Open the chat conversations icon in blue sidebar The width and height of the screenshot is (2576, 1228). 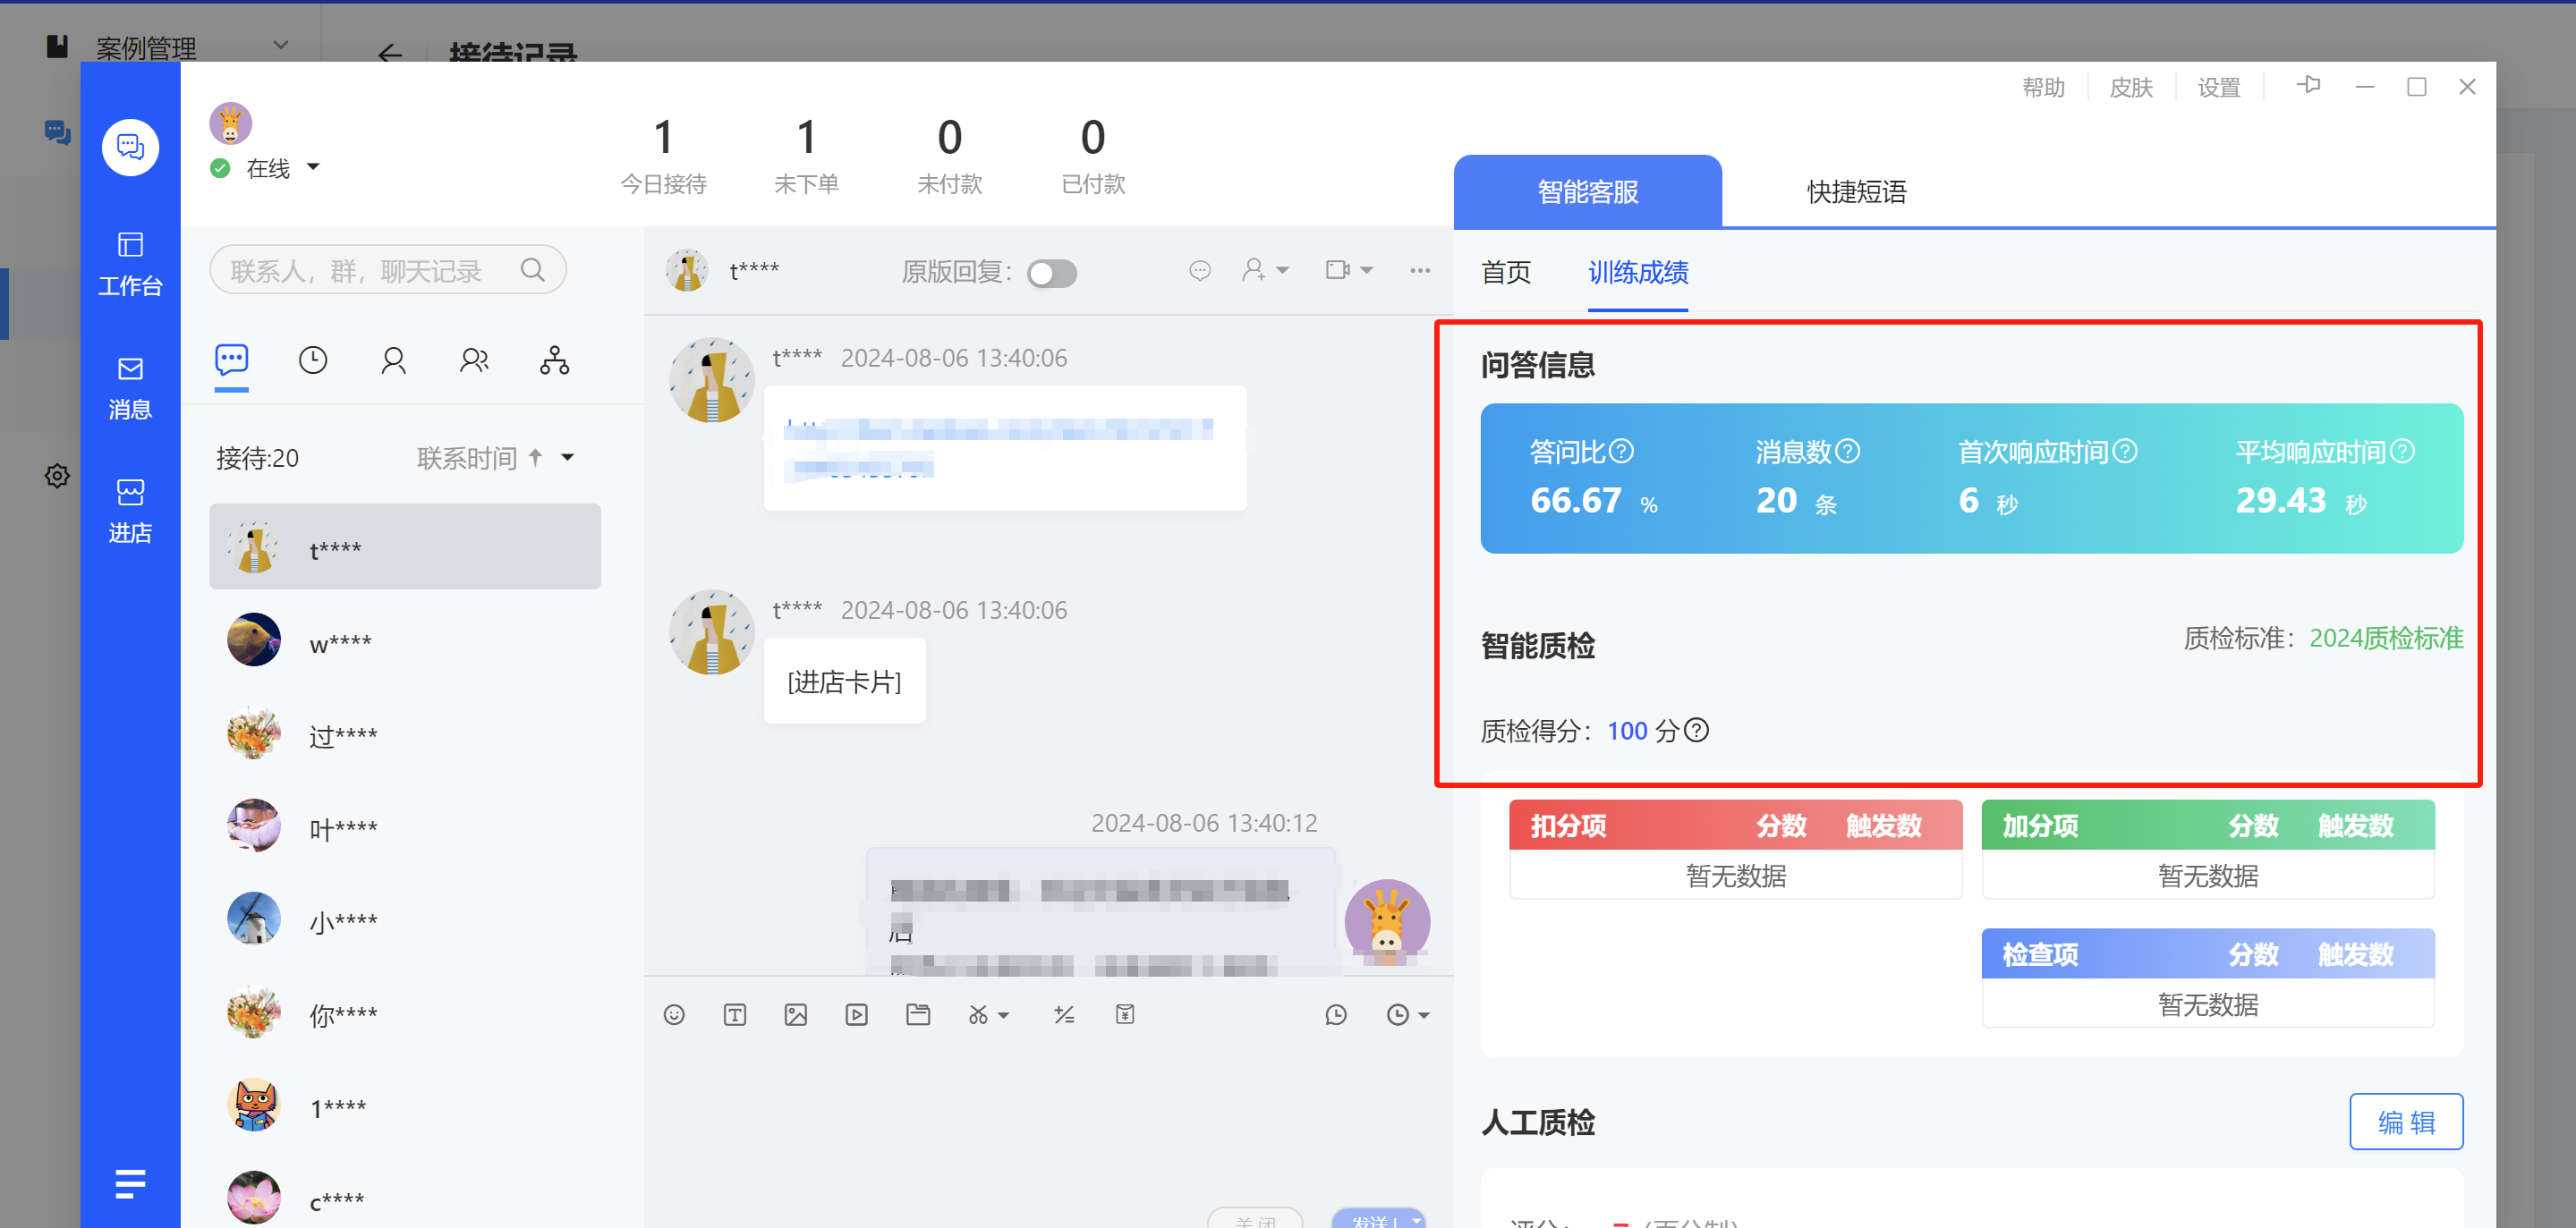130,147
